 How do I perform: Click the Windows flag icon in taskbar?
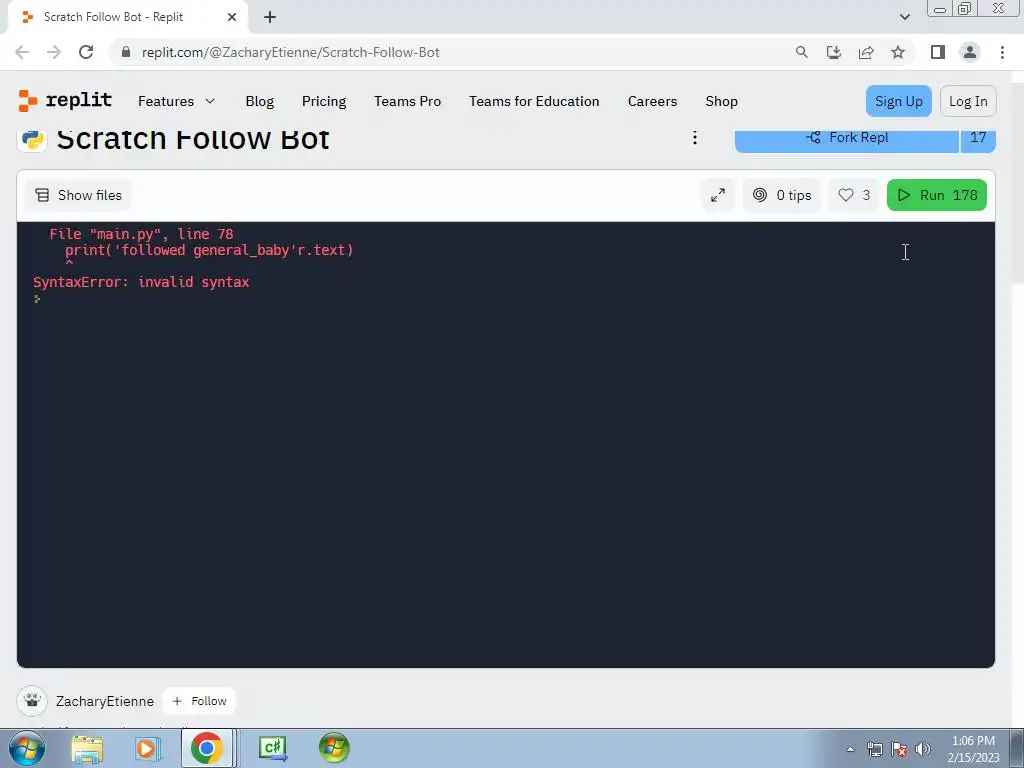(334, 748)
